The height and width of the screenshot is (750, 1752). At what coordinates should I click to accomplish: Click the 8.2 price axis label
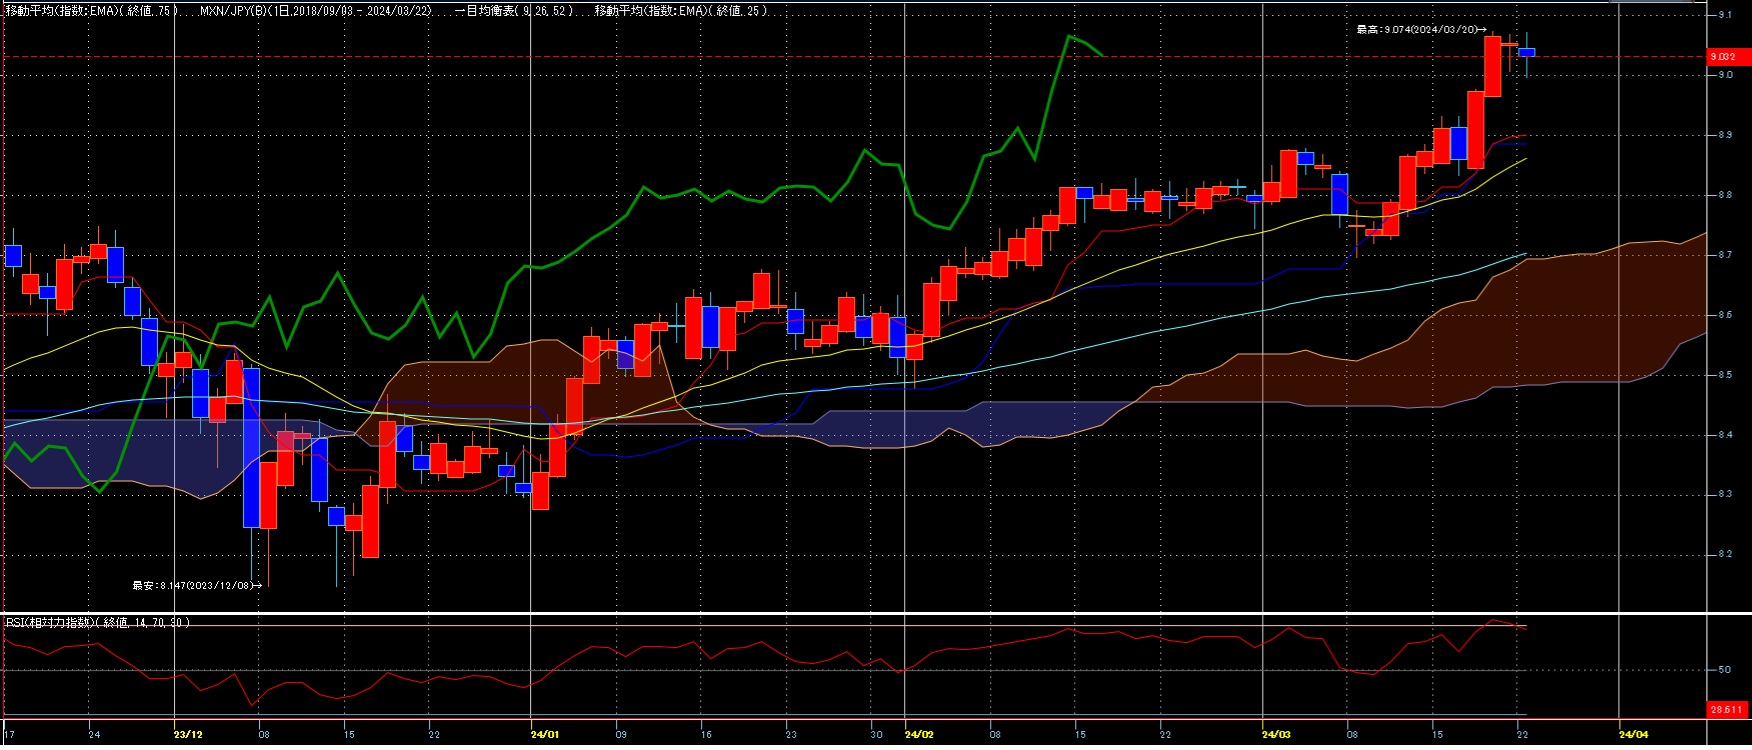[1725, 554]
